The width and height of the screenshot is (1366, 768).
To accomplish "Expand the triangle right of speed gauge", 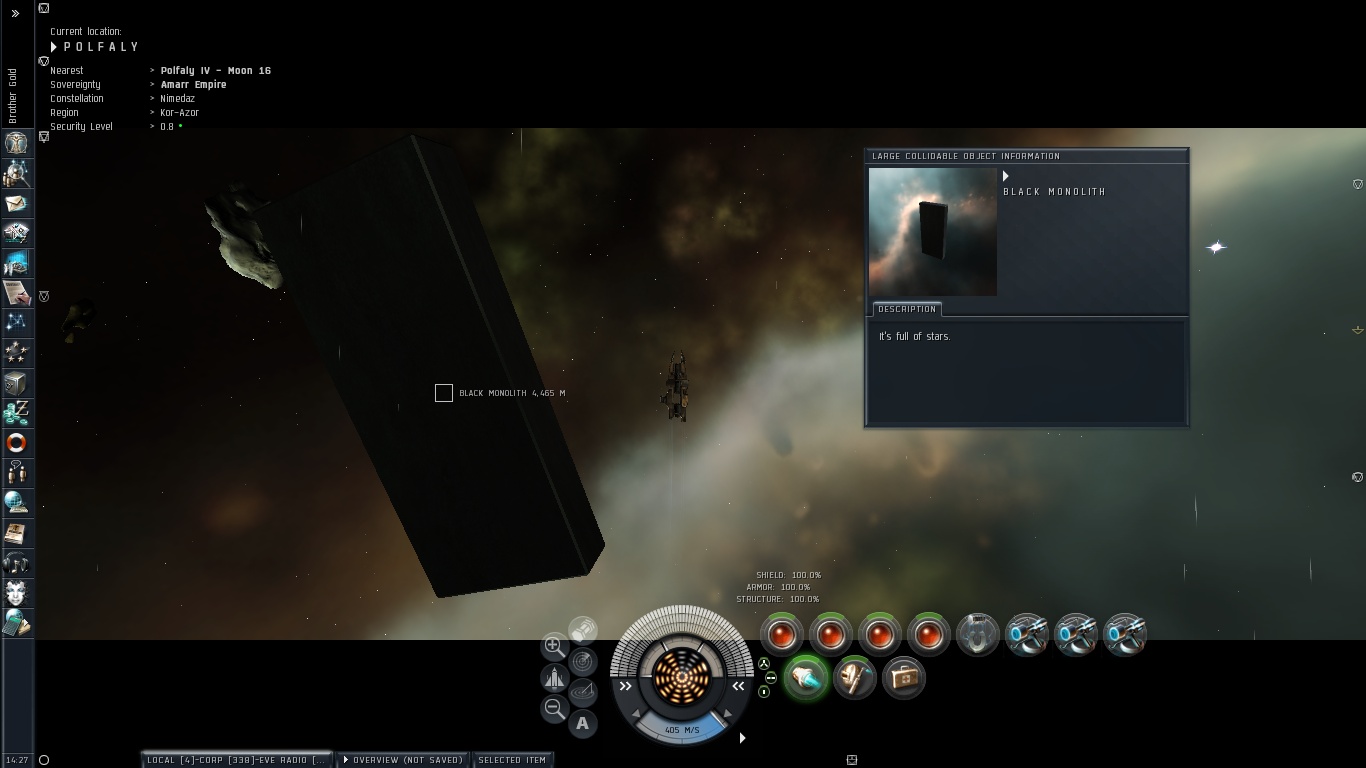I will pos(742,738).
